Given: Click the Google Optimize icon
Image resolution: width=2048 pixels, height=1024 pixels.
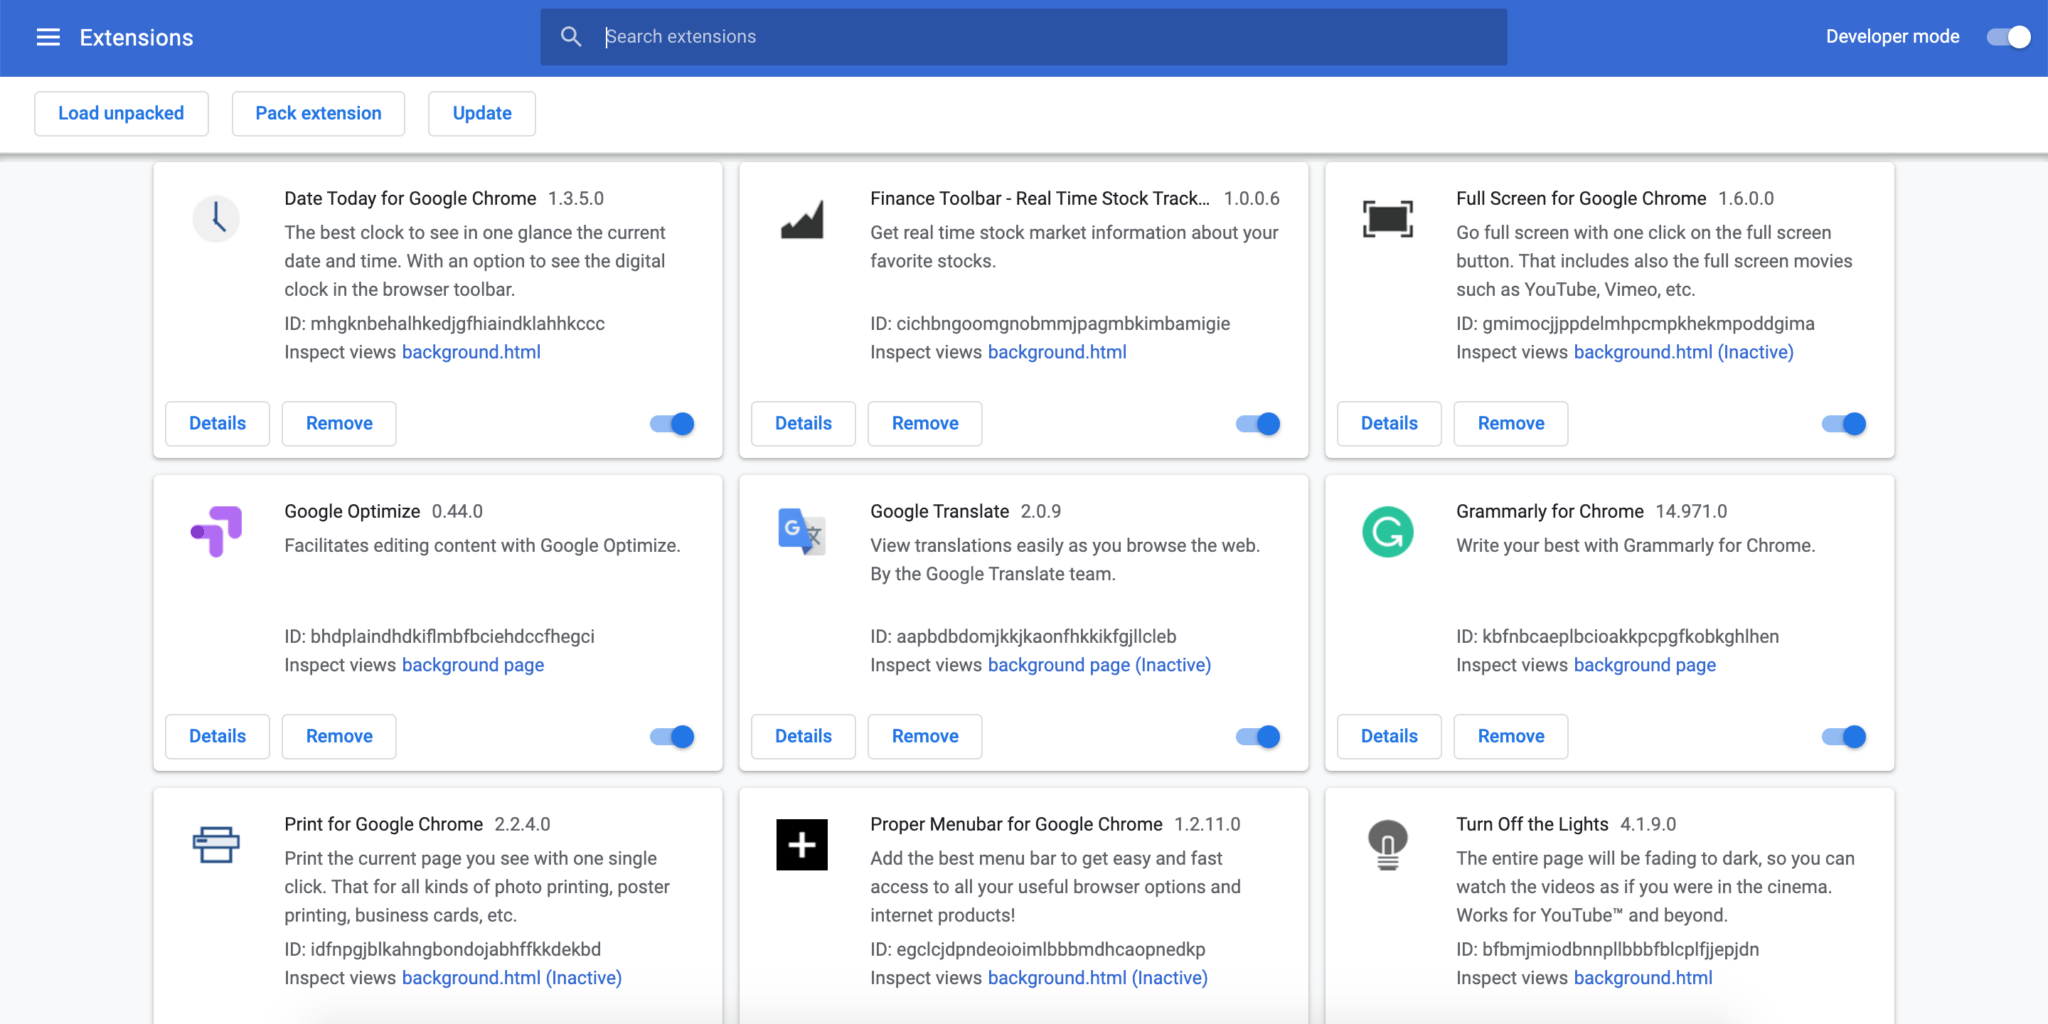Looking at the screenshot, I should [216, 531].
